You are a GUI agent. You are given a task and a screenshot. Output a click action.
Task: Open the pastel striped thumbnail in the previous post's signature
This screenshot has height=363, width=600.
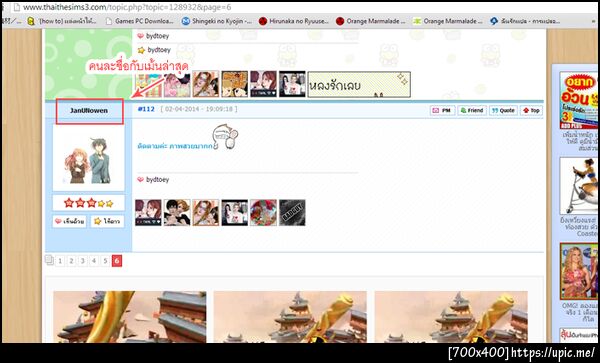[148, 85]
